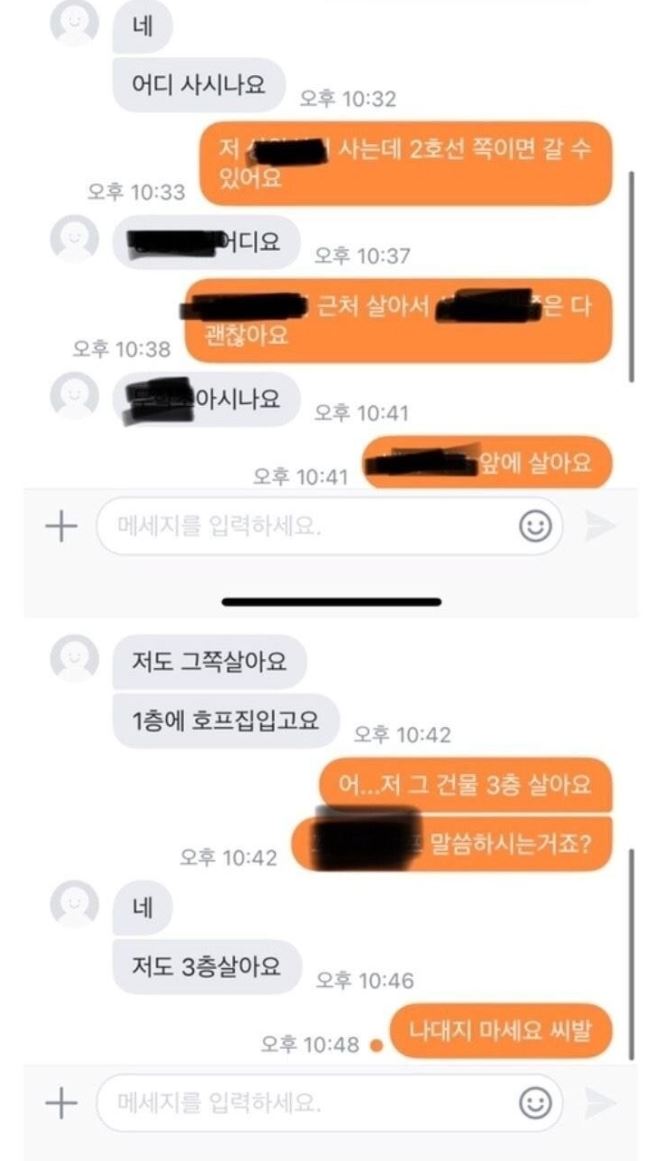Screen dimensions: 647x1161
Task: Open emoji picker in upper message box
Action: point(535,526)
